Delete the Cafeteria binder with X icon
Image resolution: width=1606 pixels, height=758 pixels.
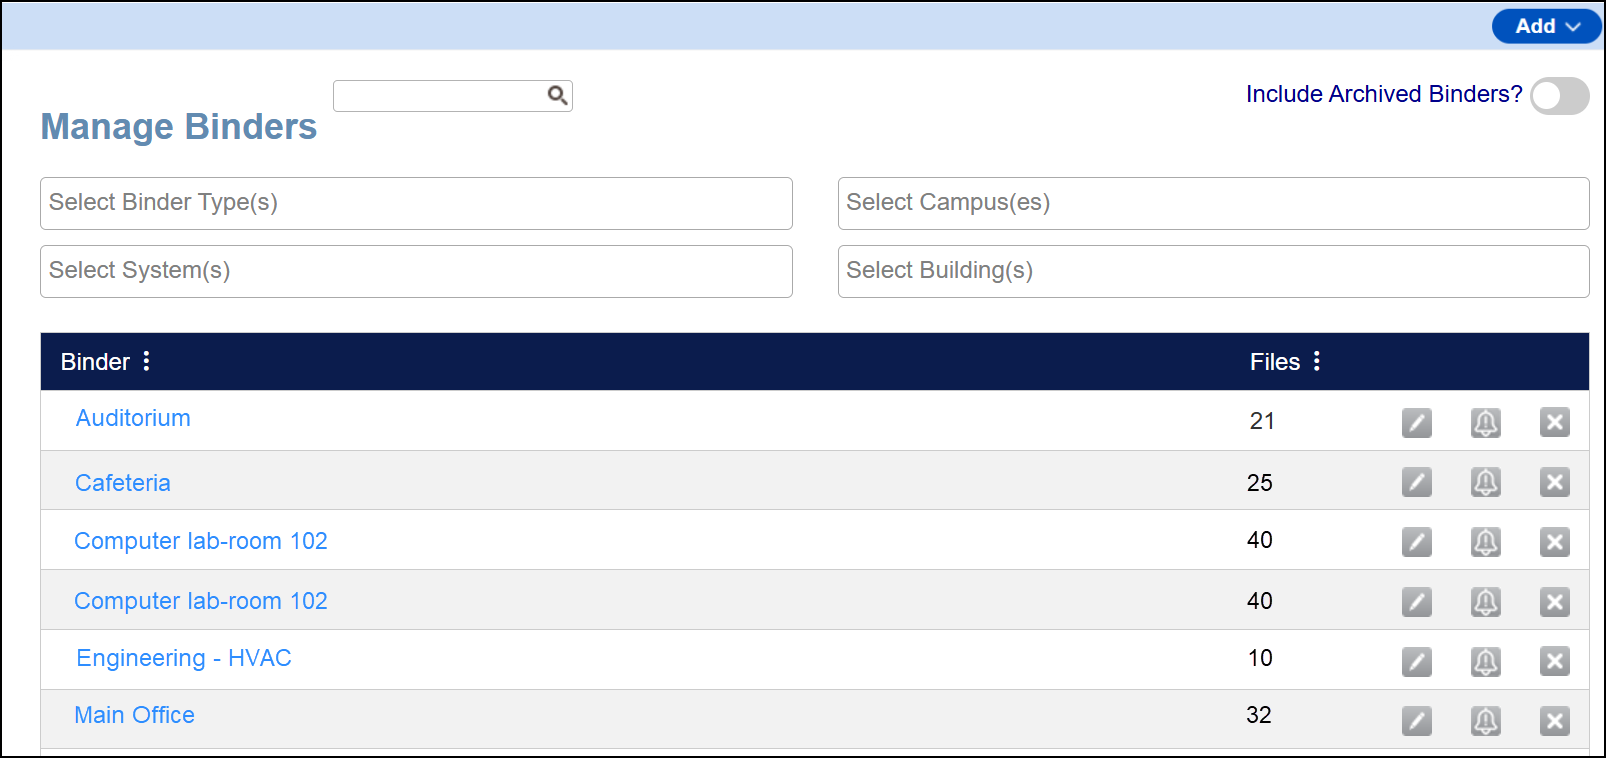click(1554, 483)
